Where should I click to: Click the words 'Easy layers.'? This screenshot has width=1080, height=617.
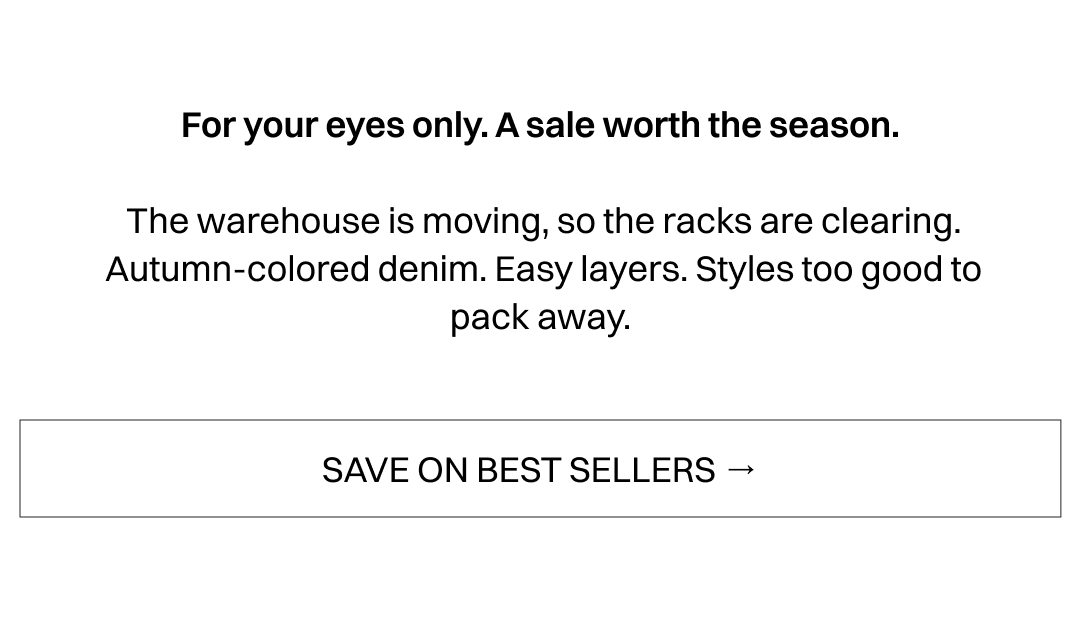click(x=591, y=269)
